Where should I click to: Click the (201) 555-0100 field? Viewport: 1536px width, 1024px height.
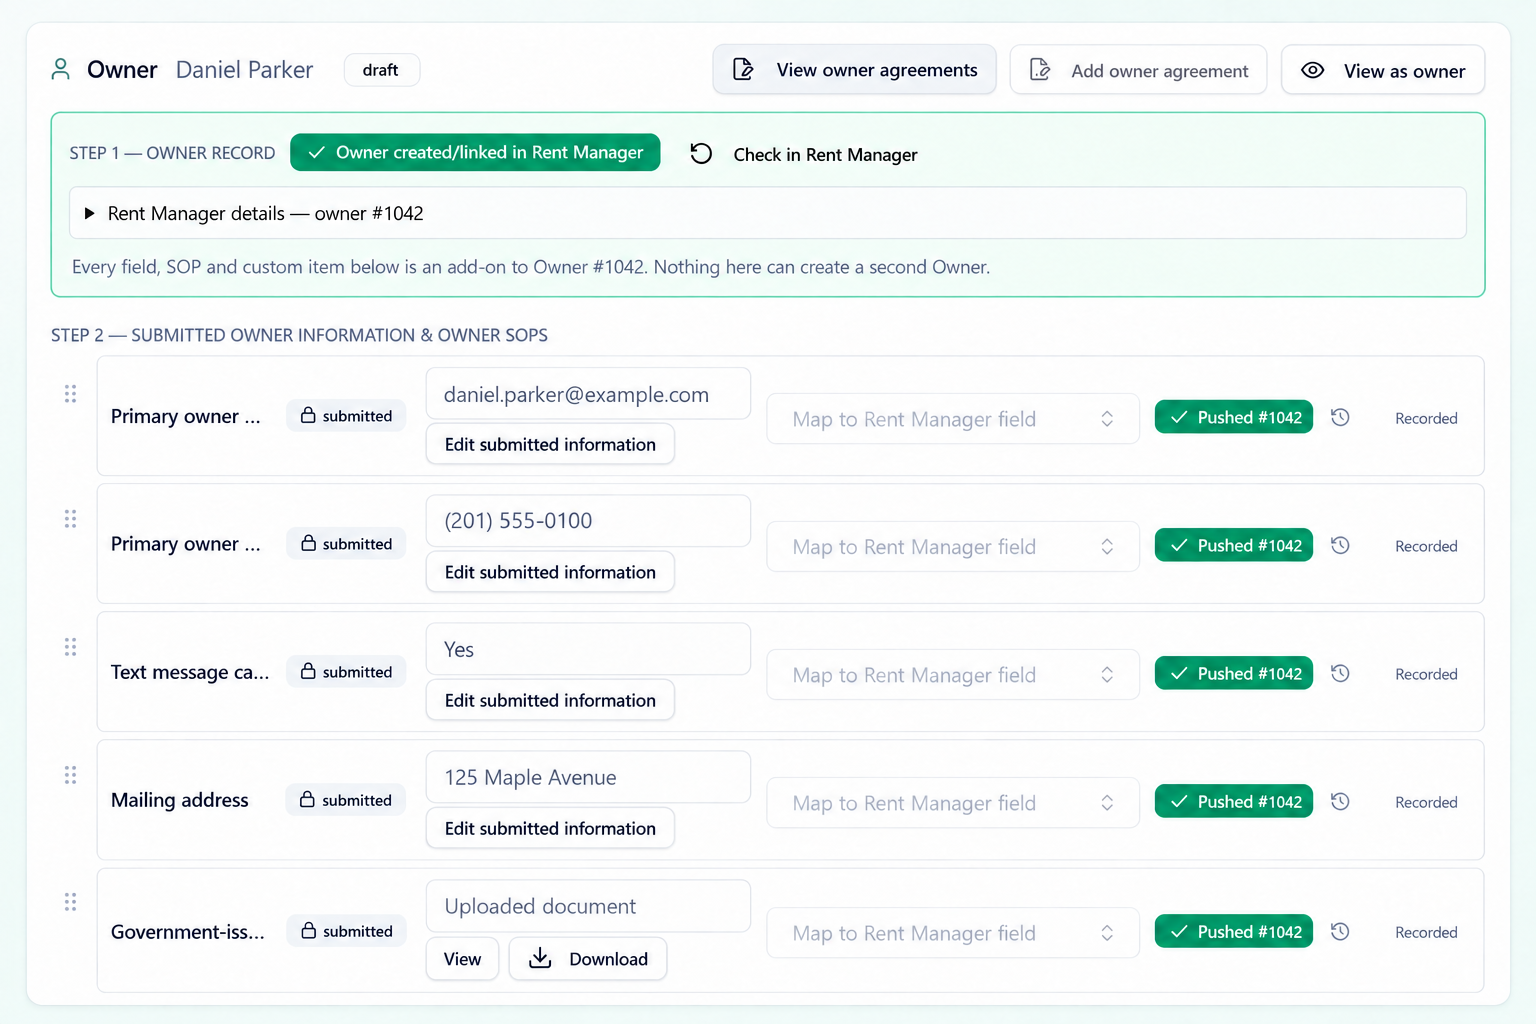(588, 521)
